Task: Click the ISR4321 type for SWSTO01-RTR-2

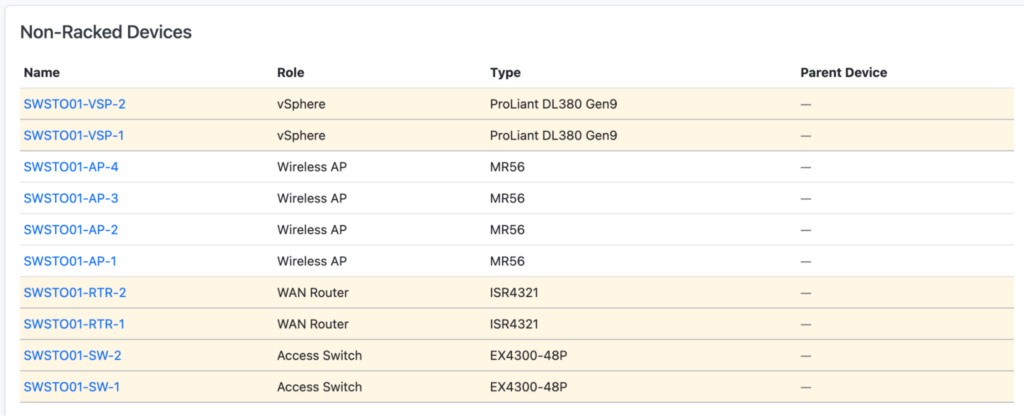Action: [x=514, y=293]
